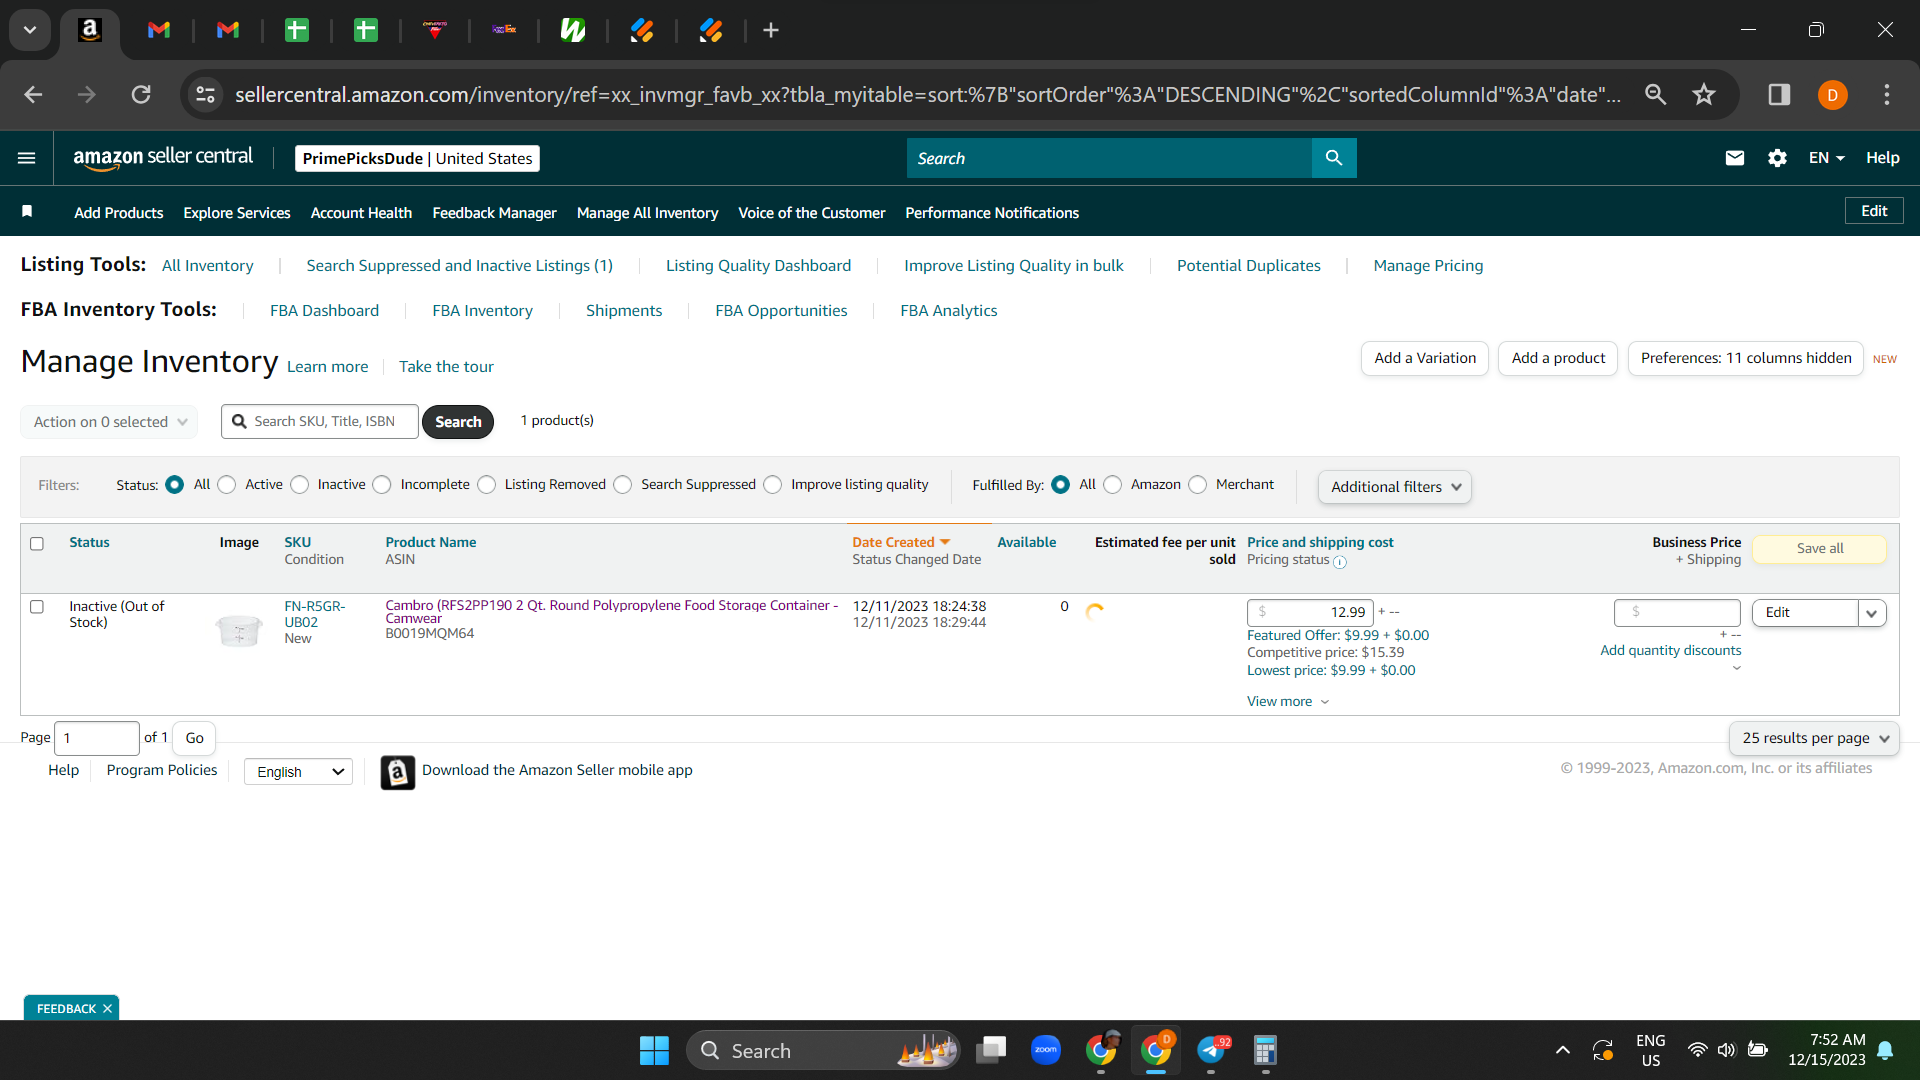Expand the quantity discounts chevron
The image size is (1920, 1080).
(1737, 668)
